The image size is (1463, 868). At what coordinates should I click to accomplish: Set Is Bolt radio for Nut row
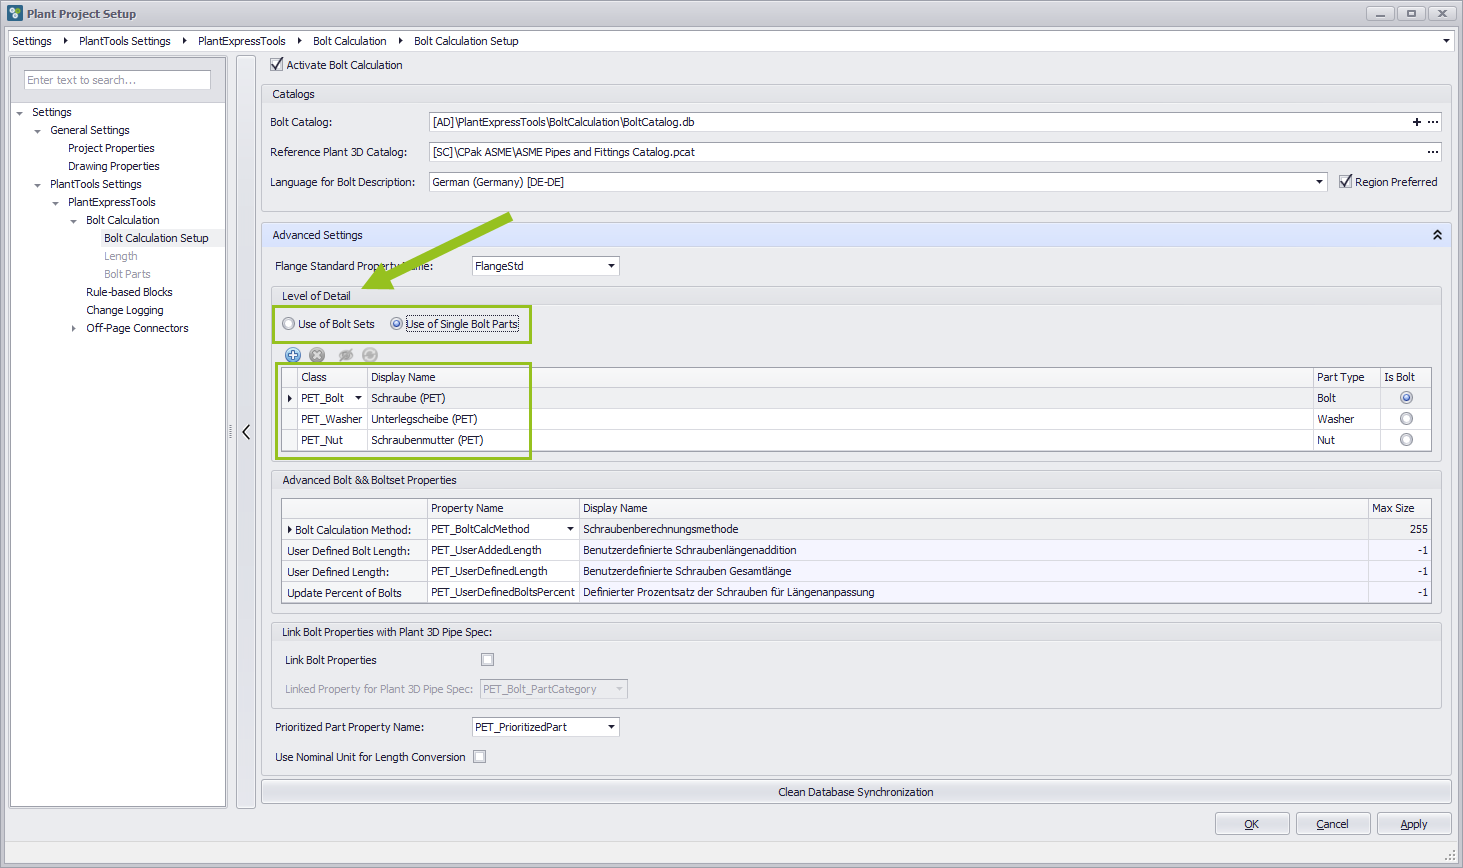[x=1406, y=440]
